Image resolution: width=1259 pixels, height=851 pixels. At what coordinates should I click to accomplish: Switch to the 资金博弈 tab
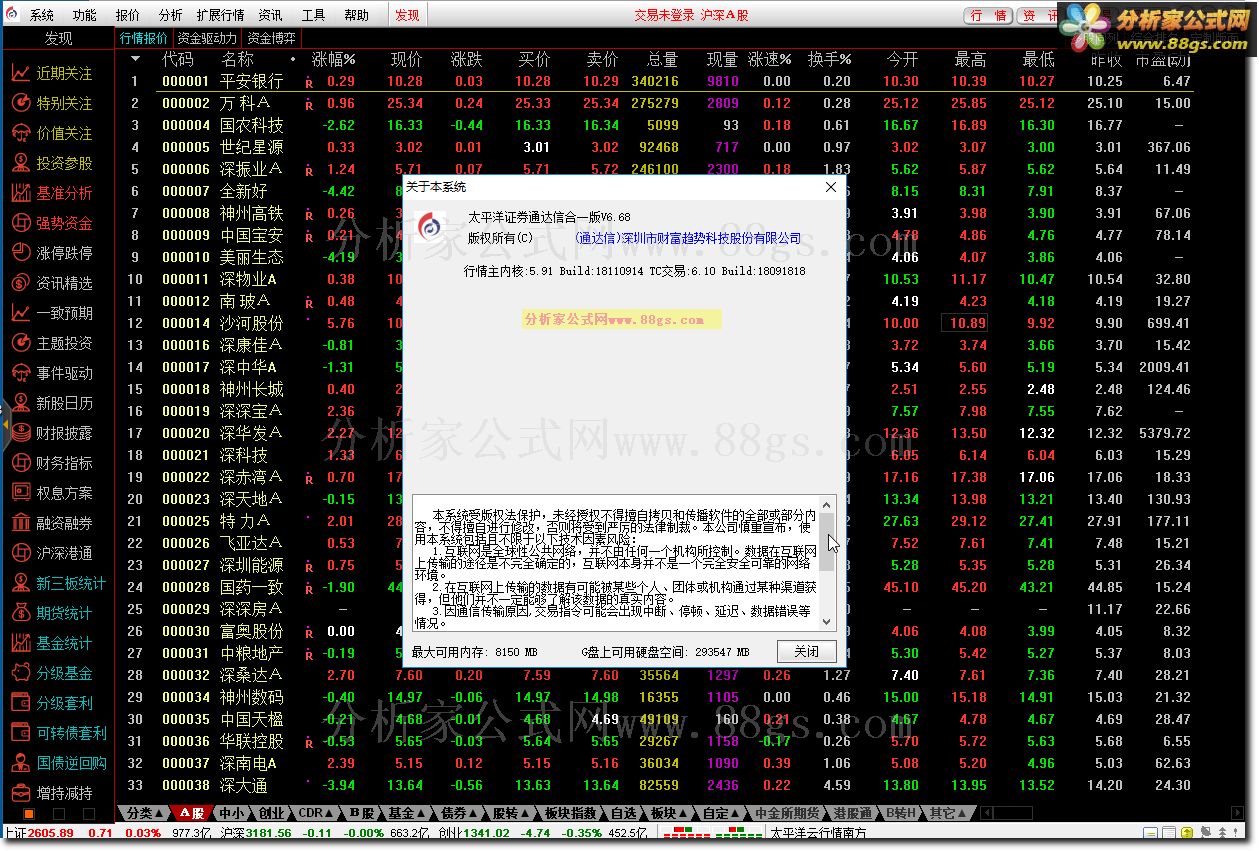point(271,38)
